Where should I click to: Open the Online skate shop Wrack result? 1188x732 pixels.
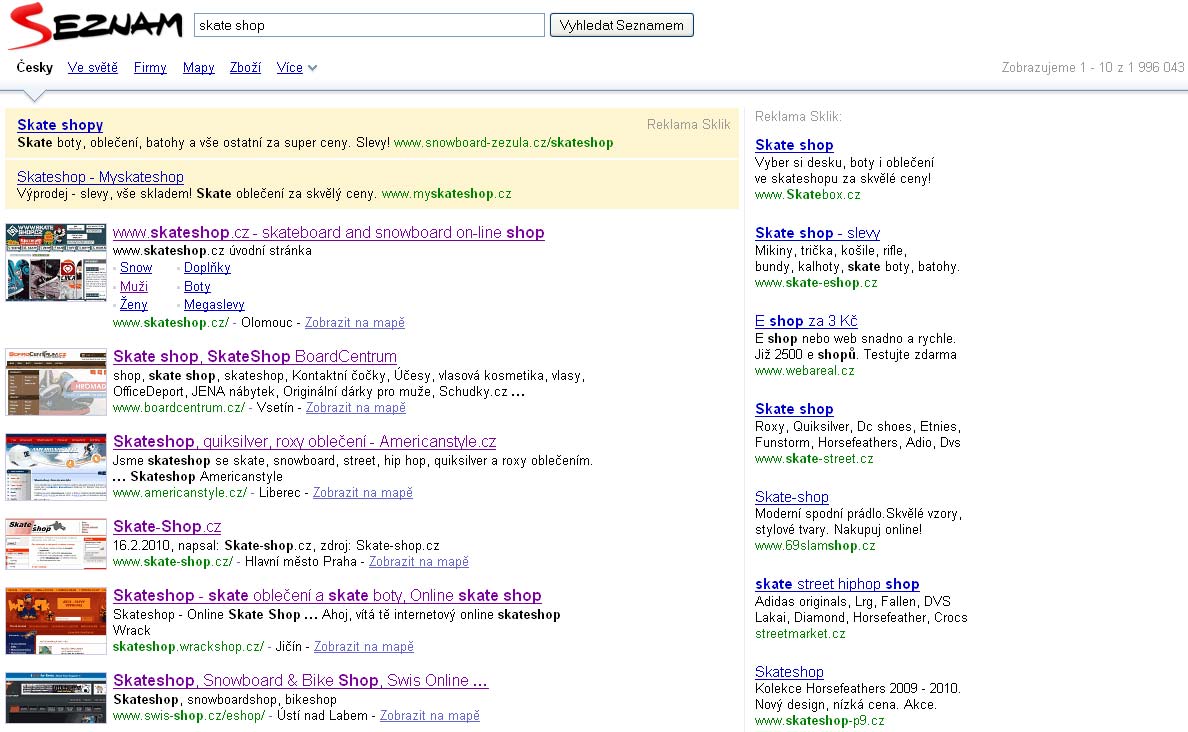[x=327, y=596]
